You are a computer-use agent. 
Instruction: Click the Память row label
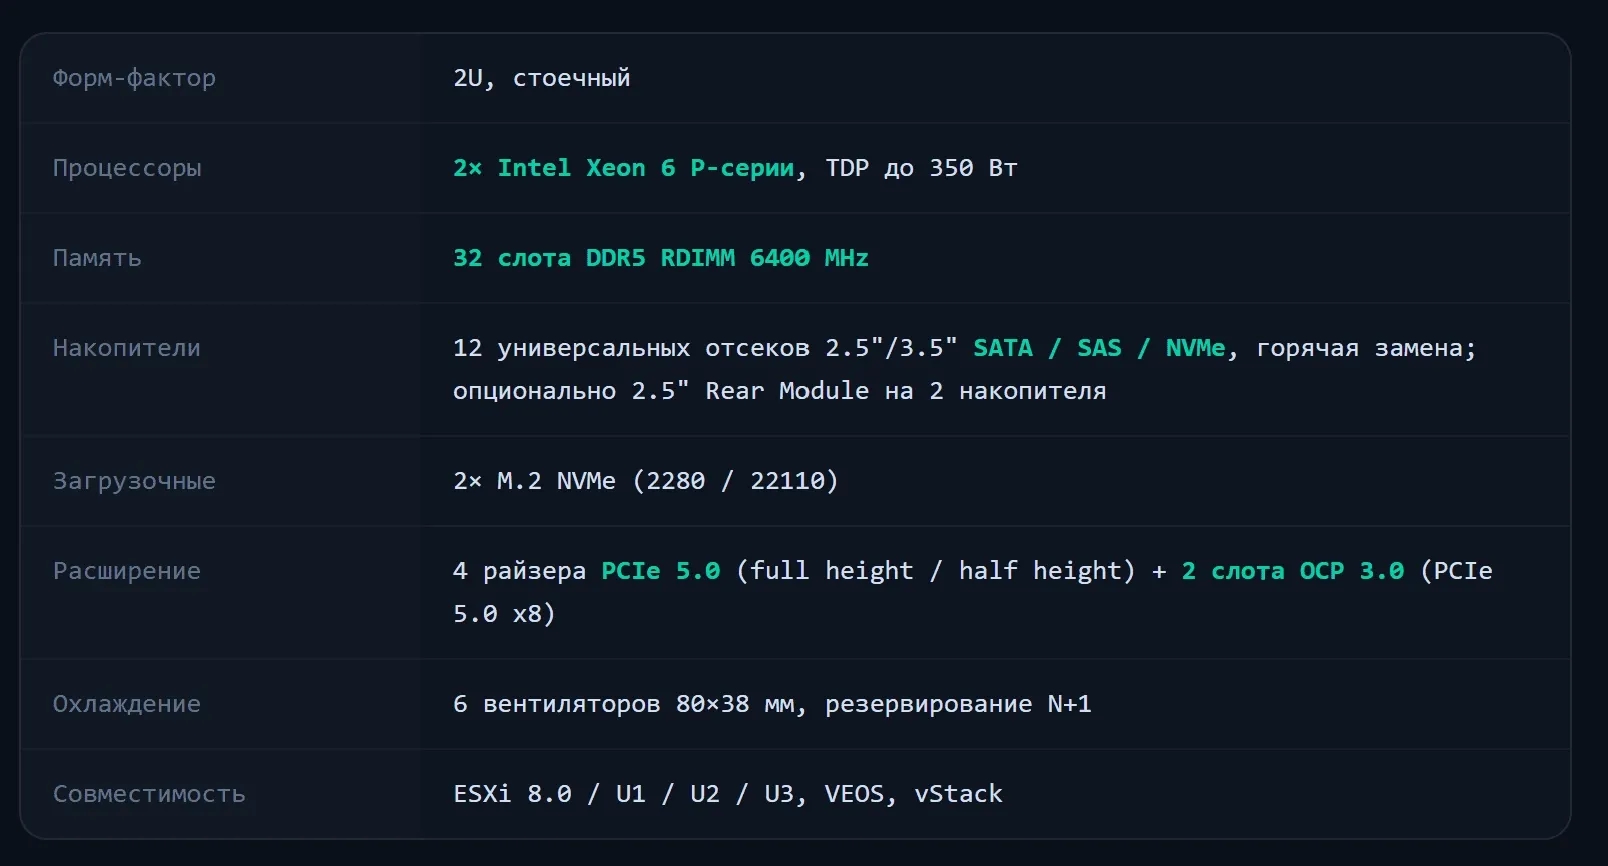(97, 258)
